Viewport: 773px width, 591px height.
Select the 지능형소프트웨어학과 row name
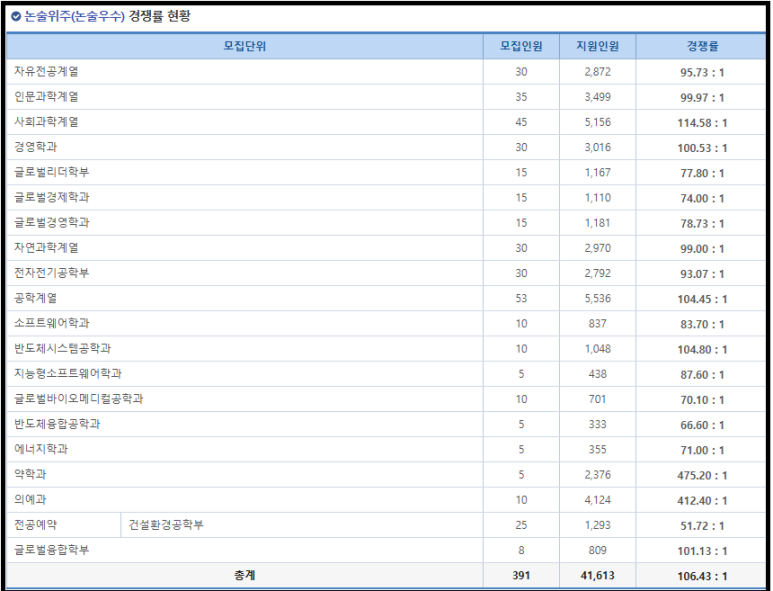pos(68,373)
